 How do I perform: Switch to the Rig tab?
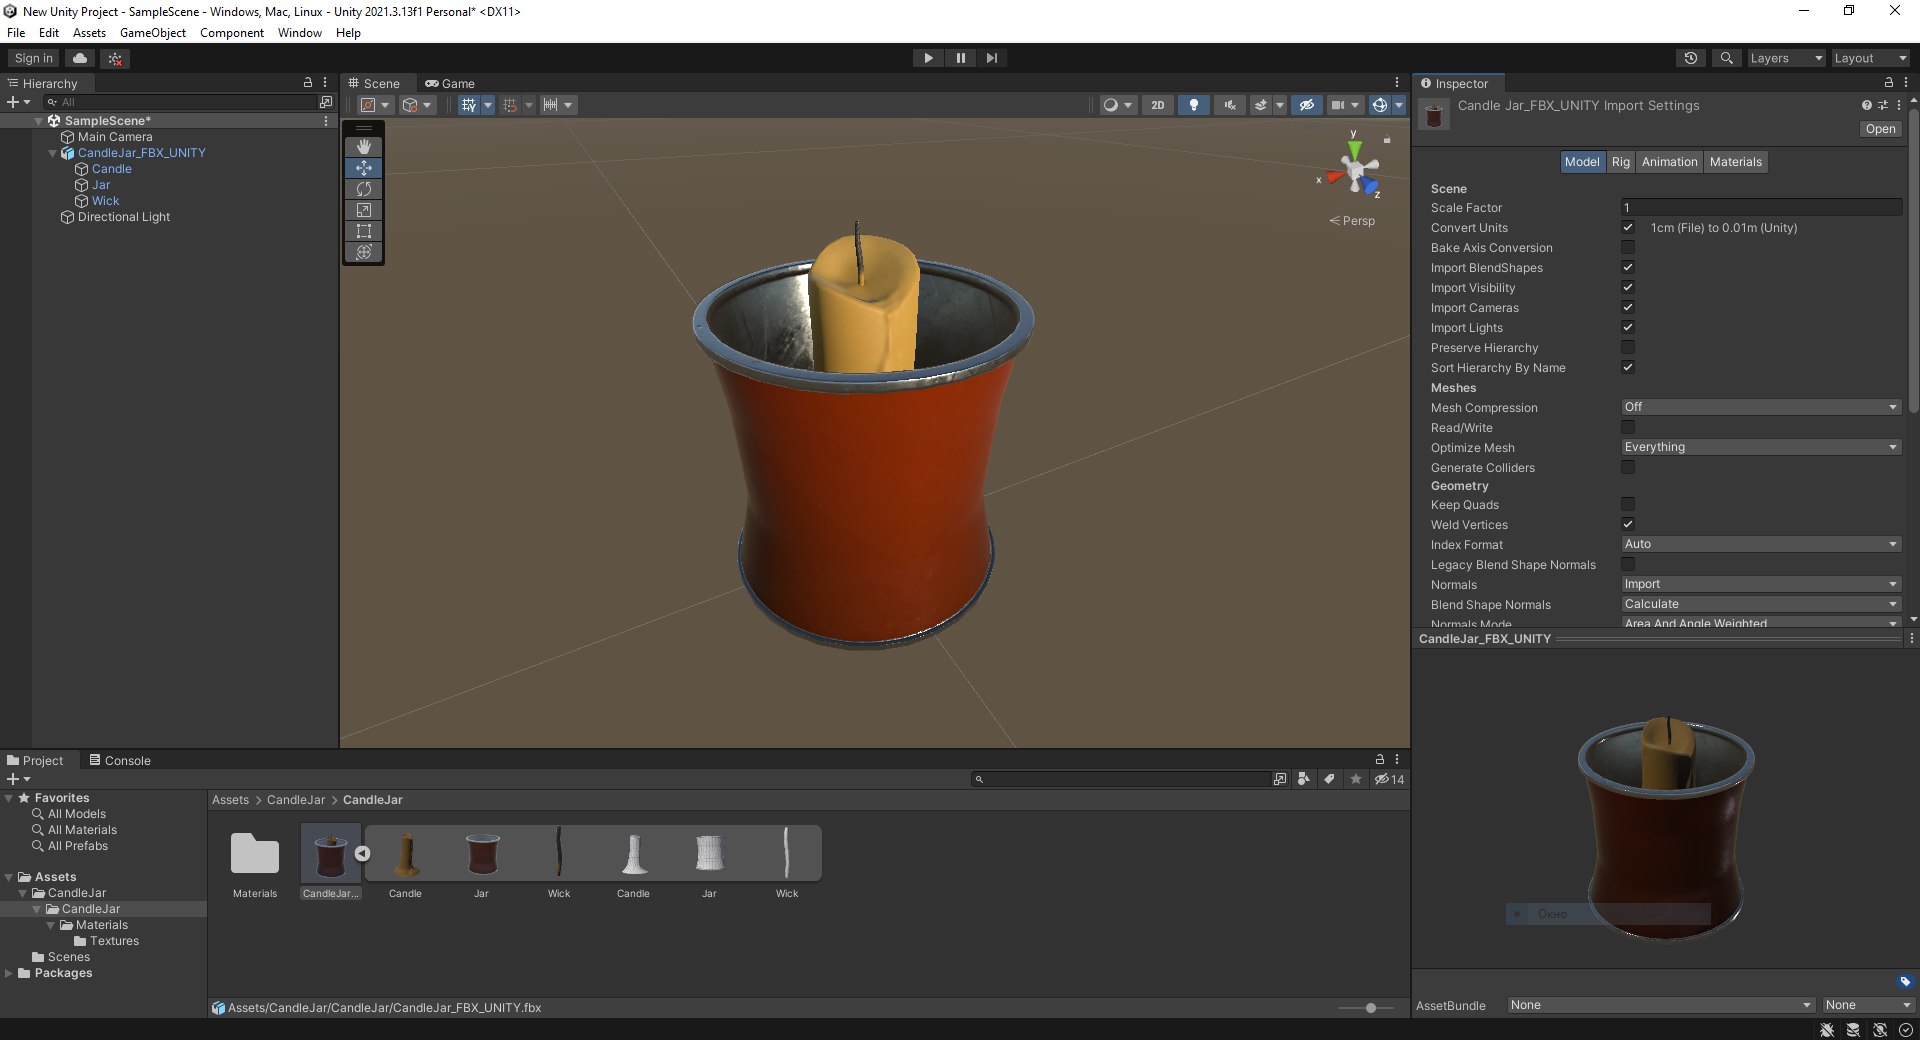pos(1620,162)
